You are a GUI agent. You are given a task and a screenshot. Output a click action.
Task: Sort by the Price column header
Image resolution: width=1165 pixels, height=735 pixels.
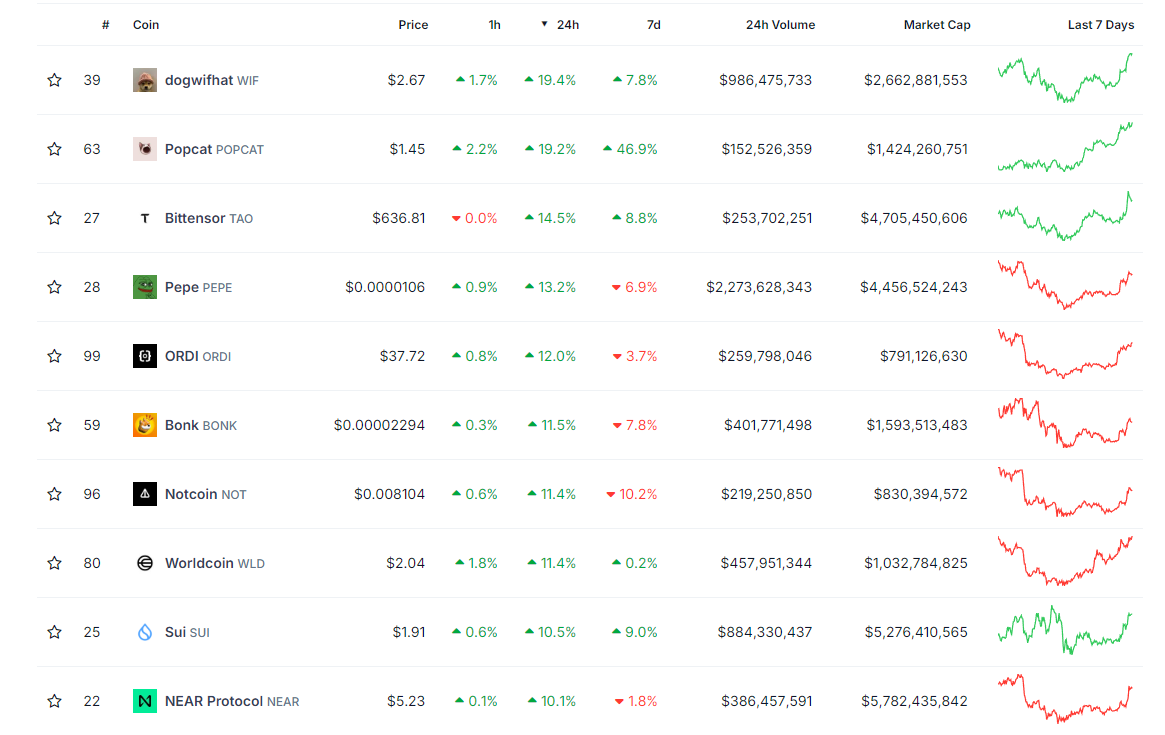[x=413, y=25]
